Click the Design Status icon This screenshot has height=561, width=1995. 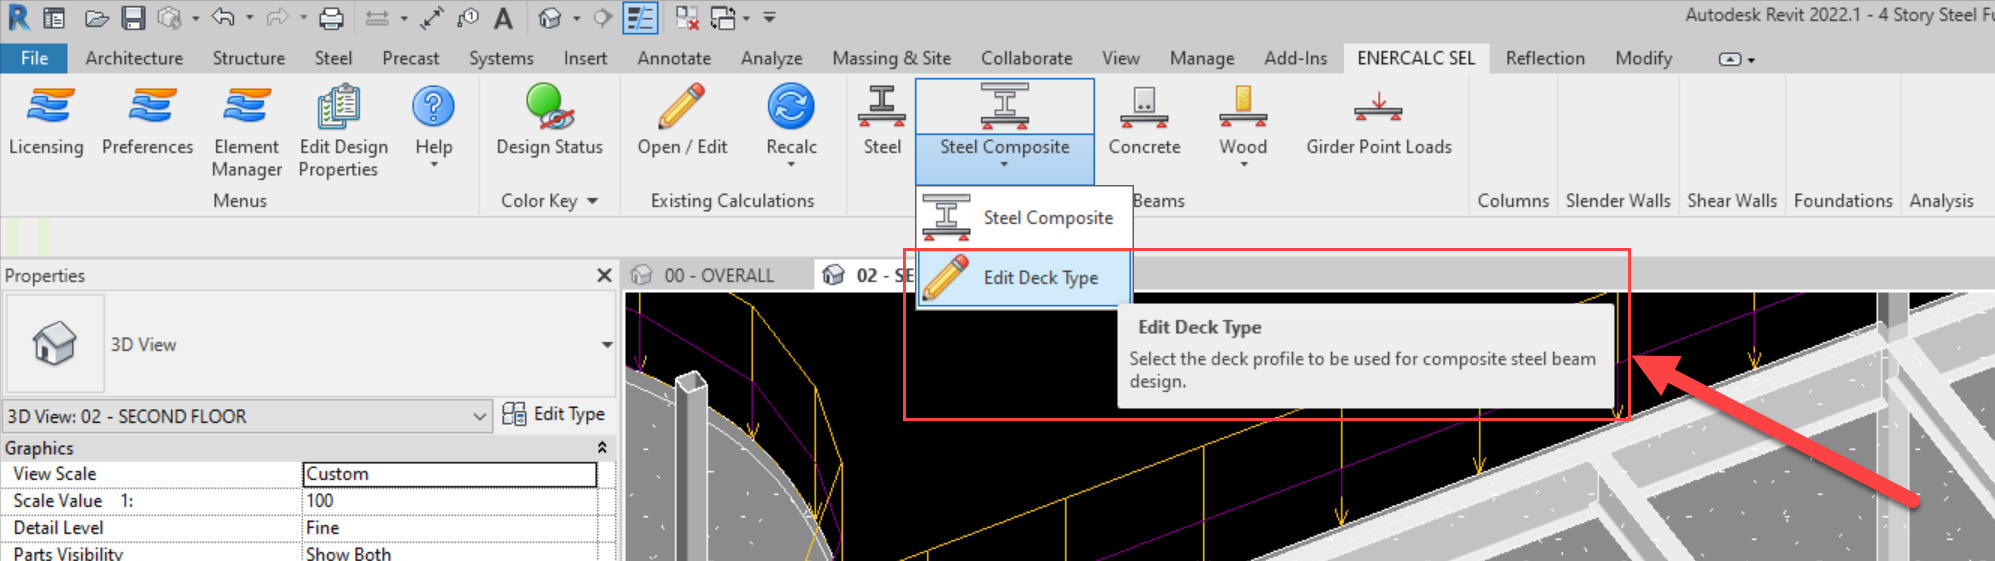549,107
